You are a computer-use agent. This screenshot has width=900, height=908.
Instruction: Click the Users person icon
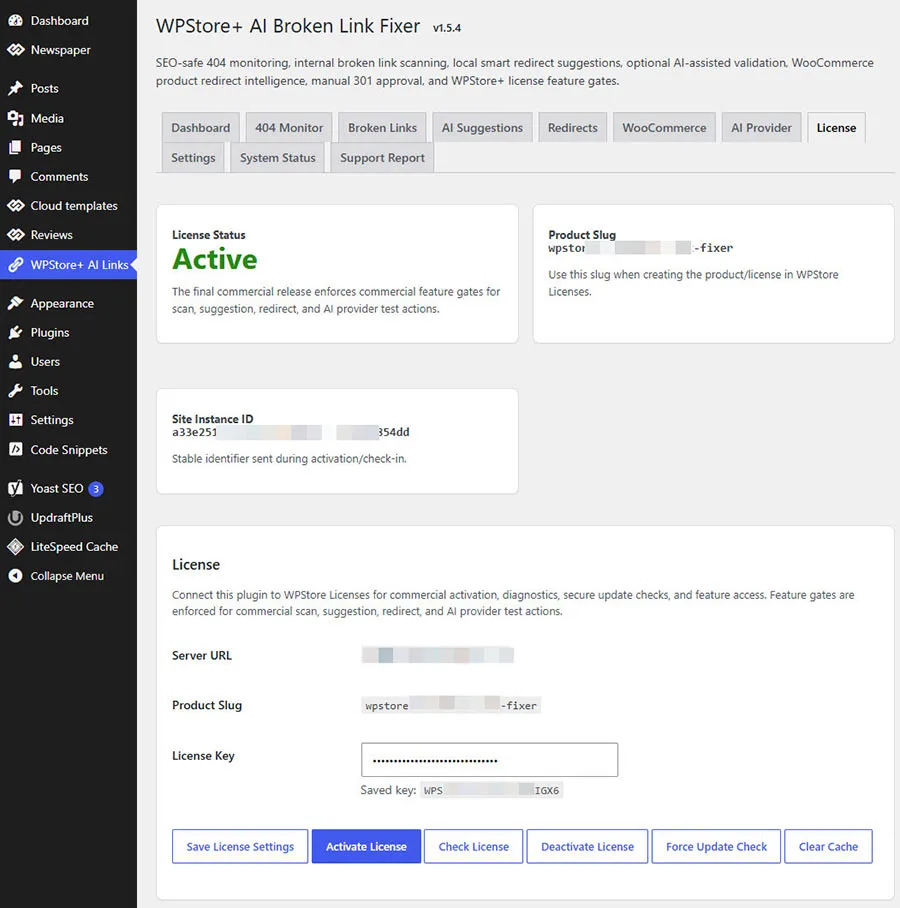tap(15, 361)
